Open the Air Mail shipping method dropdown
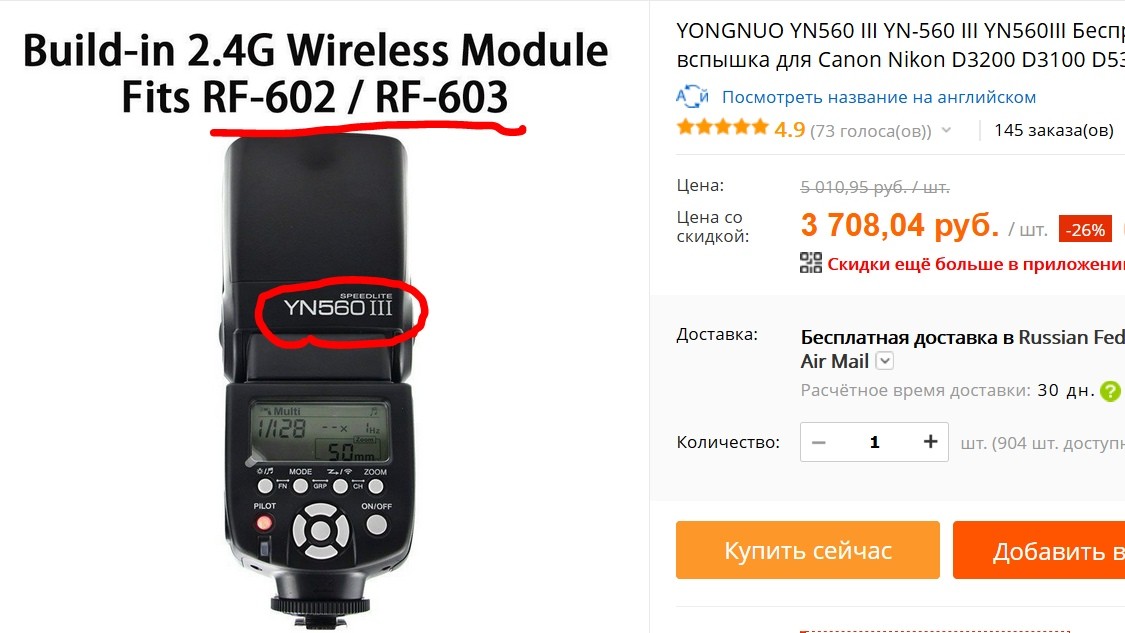Screen dimensions: 1125x633 (885, 361)
